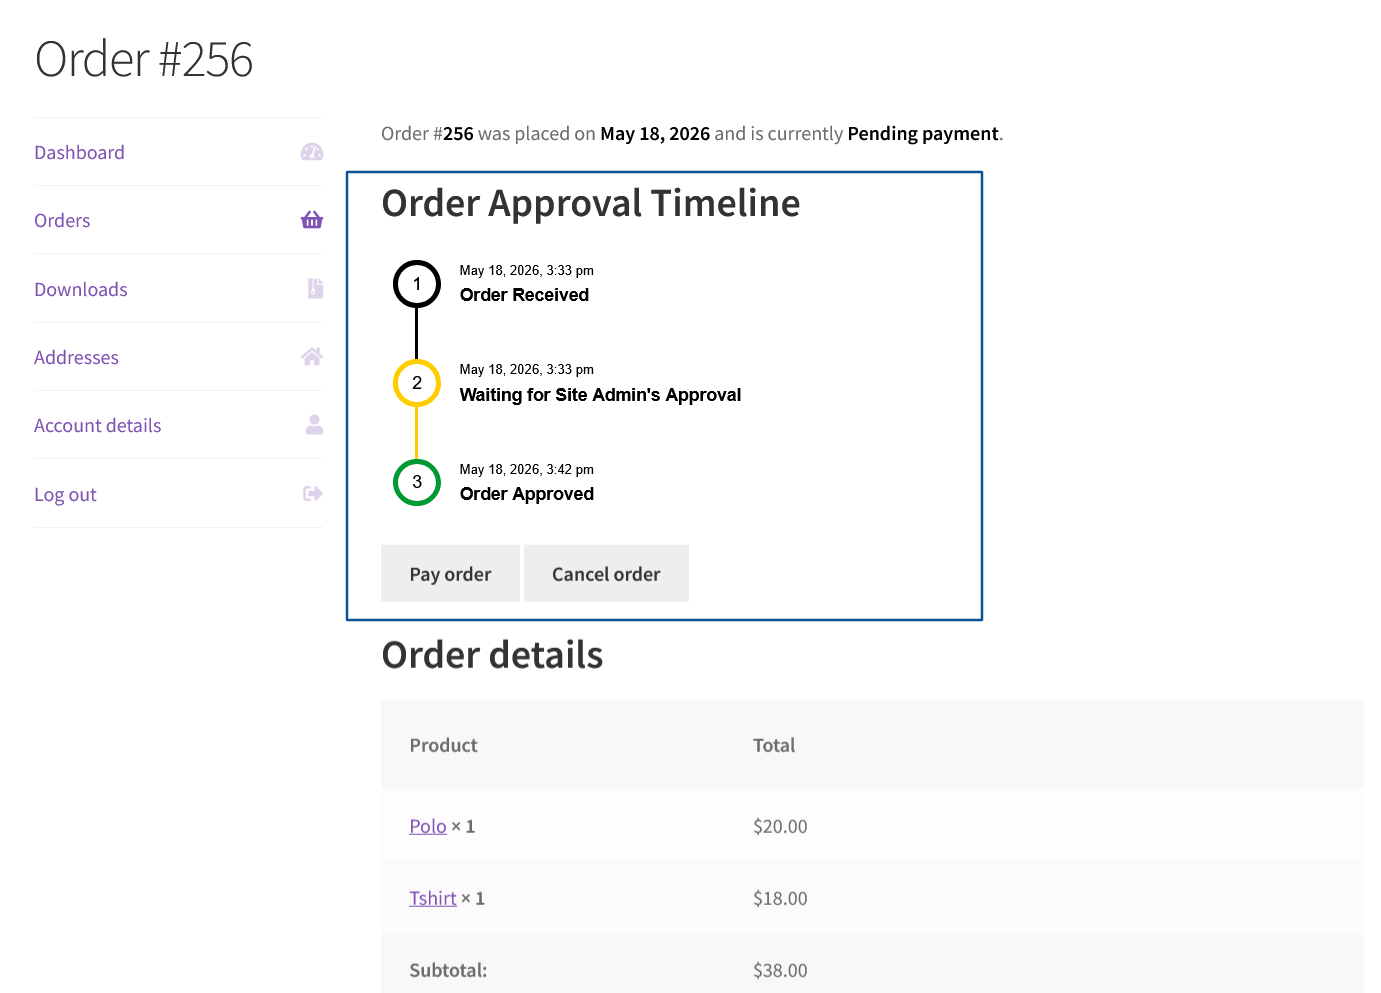Open the Tshirt product link
The height and width of the screenshot is (993, 1381).
(x=433, y=898)
